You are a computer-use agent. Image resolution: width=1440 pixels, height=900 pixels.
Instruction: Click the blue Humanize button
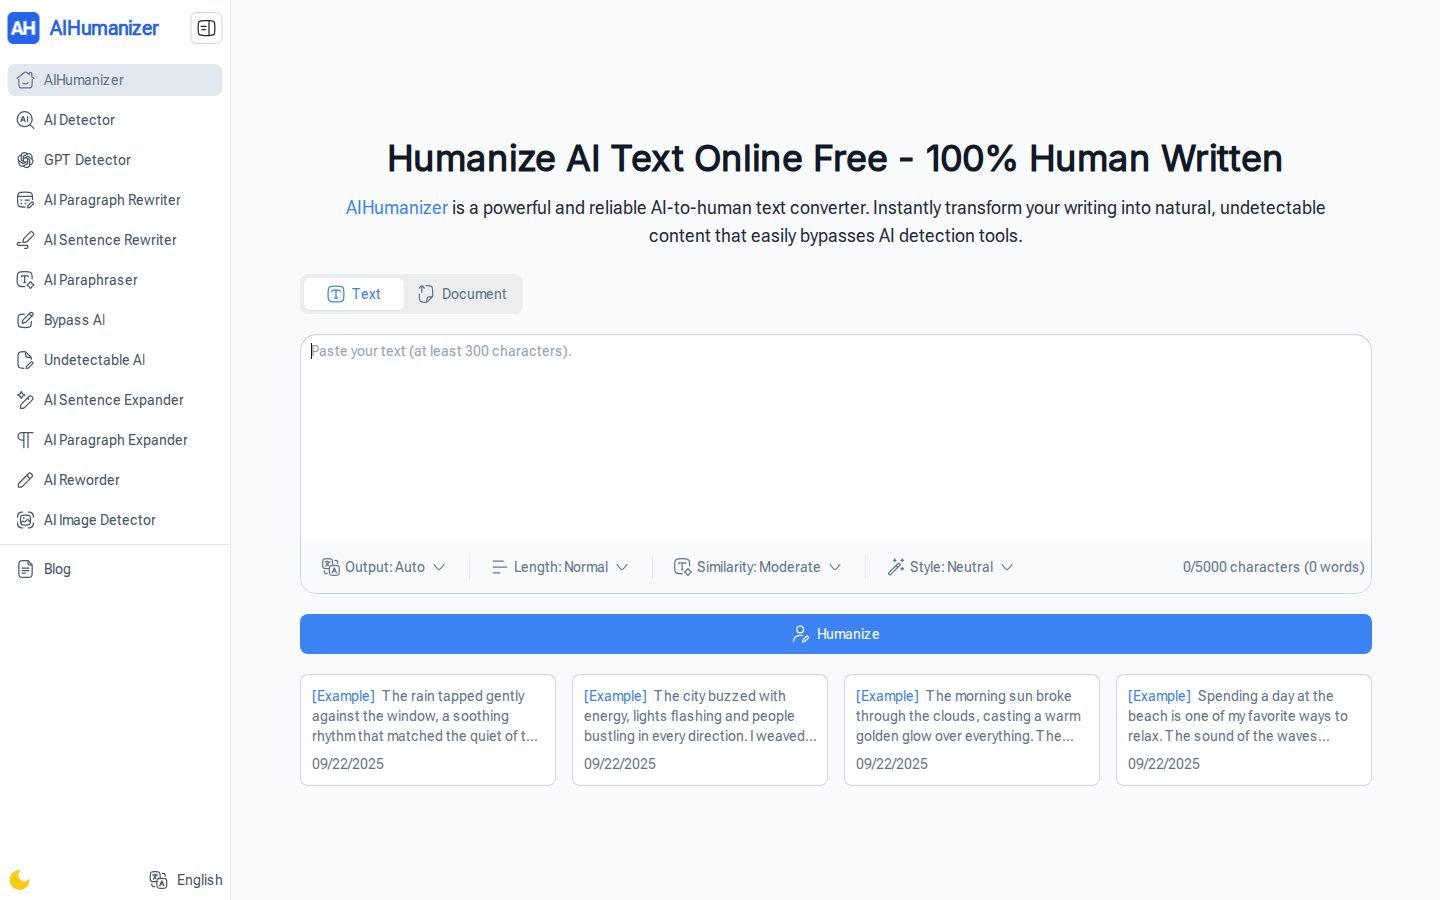click(x=836, y=634)
